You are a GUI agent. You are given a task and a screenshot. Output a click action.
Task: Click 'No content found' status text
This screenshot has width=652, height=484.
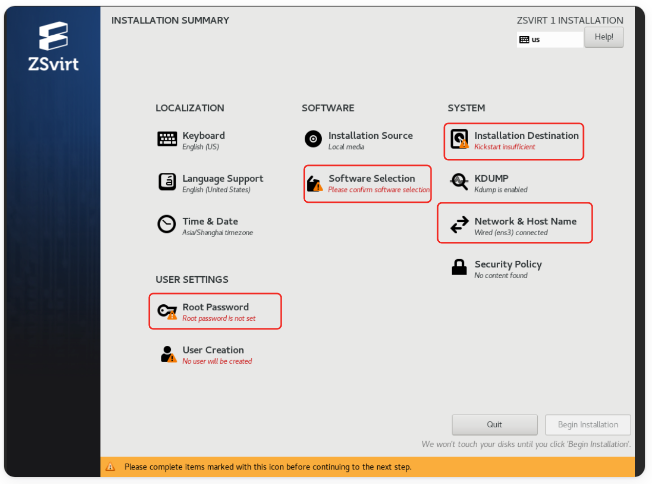[501, 275]
